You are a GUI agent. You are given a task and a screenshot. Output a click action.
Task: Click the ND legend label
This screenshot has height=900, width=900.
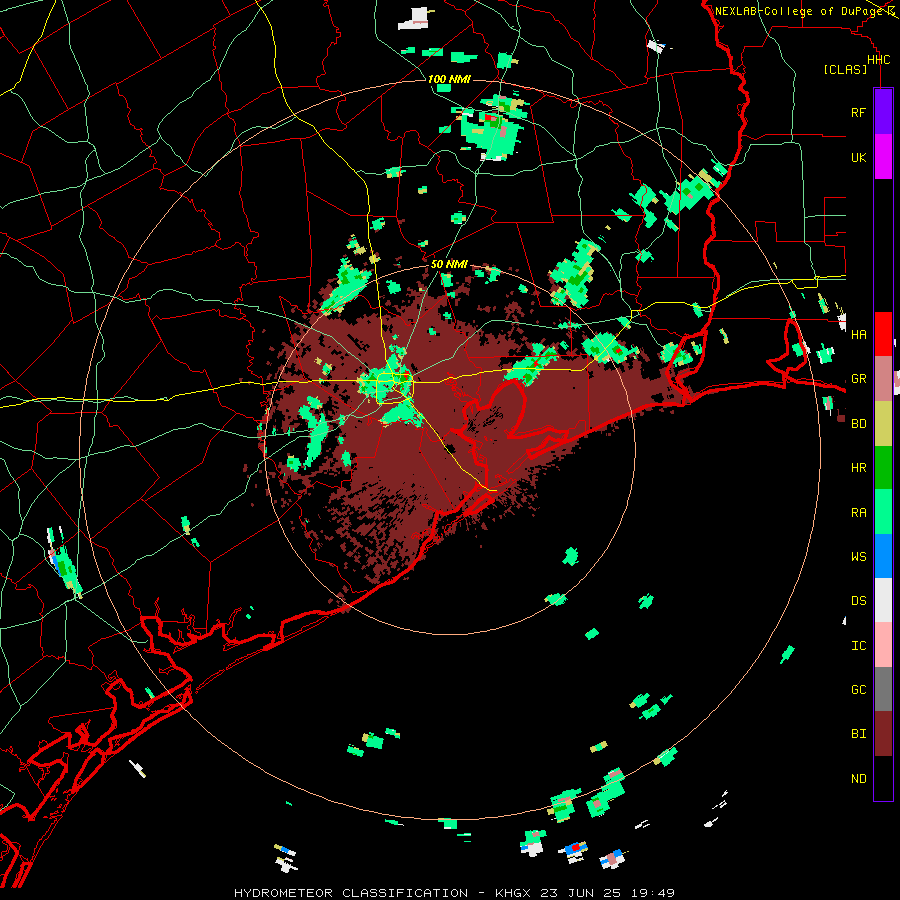click(x=858, y=779)
